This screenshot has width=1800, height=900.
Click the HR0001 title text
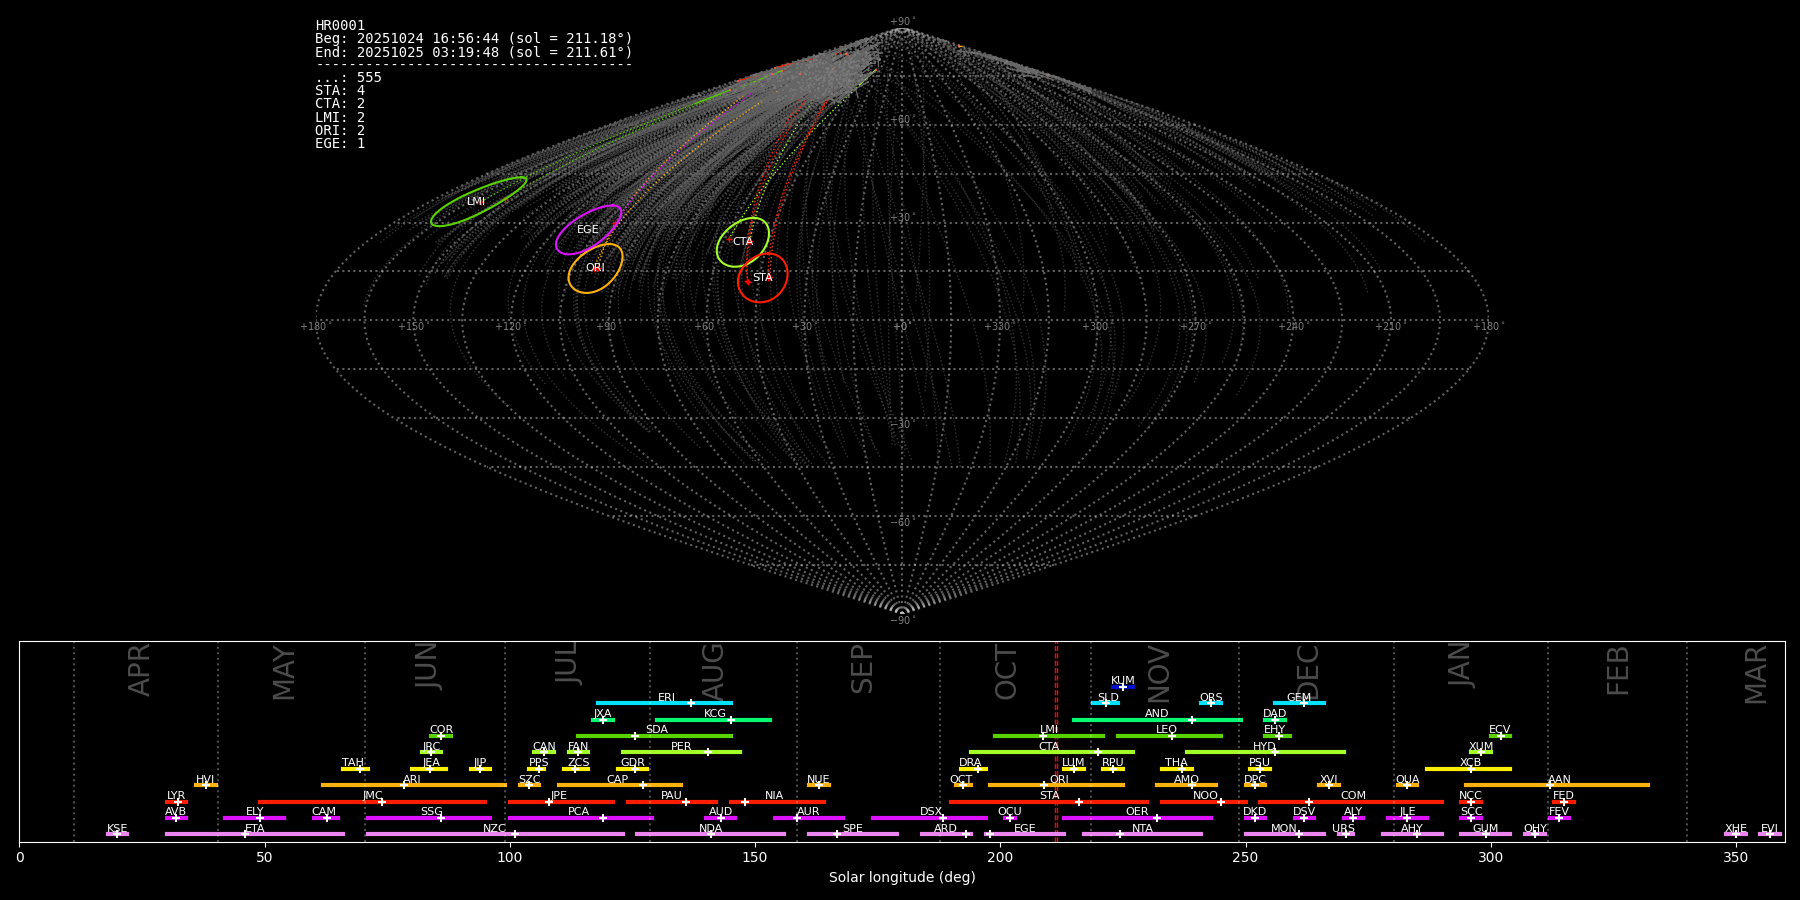point(340,26)
